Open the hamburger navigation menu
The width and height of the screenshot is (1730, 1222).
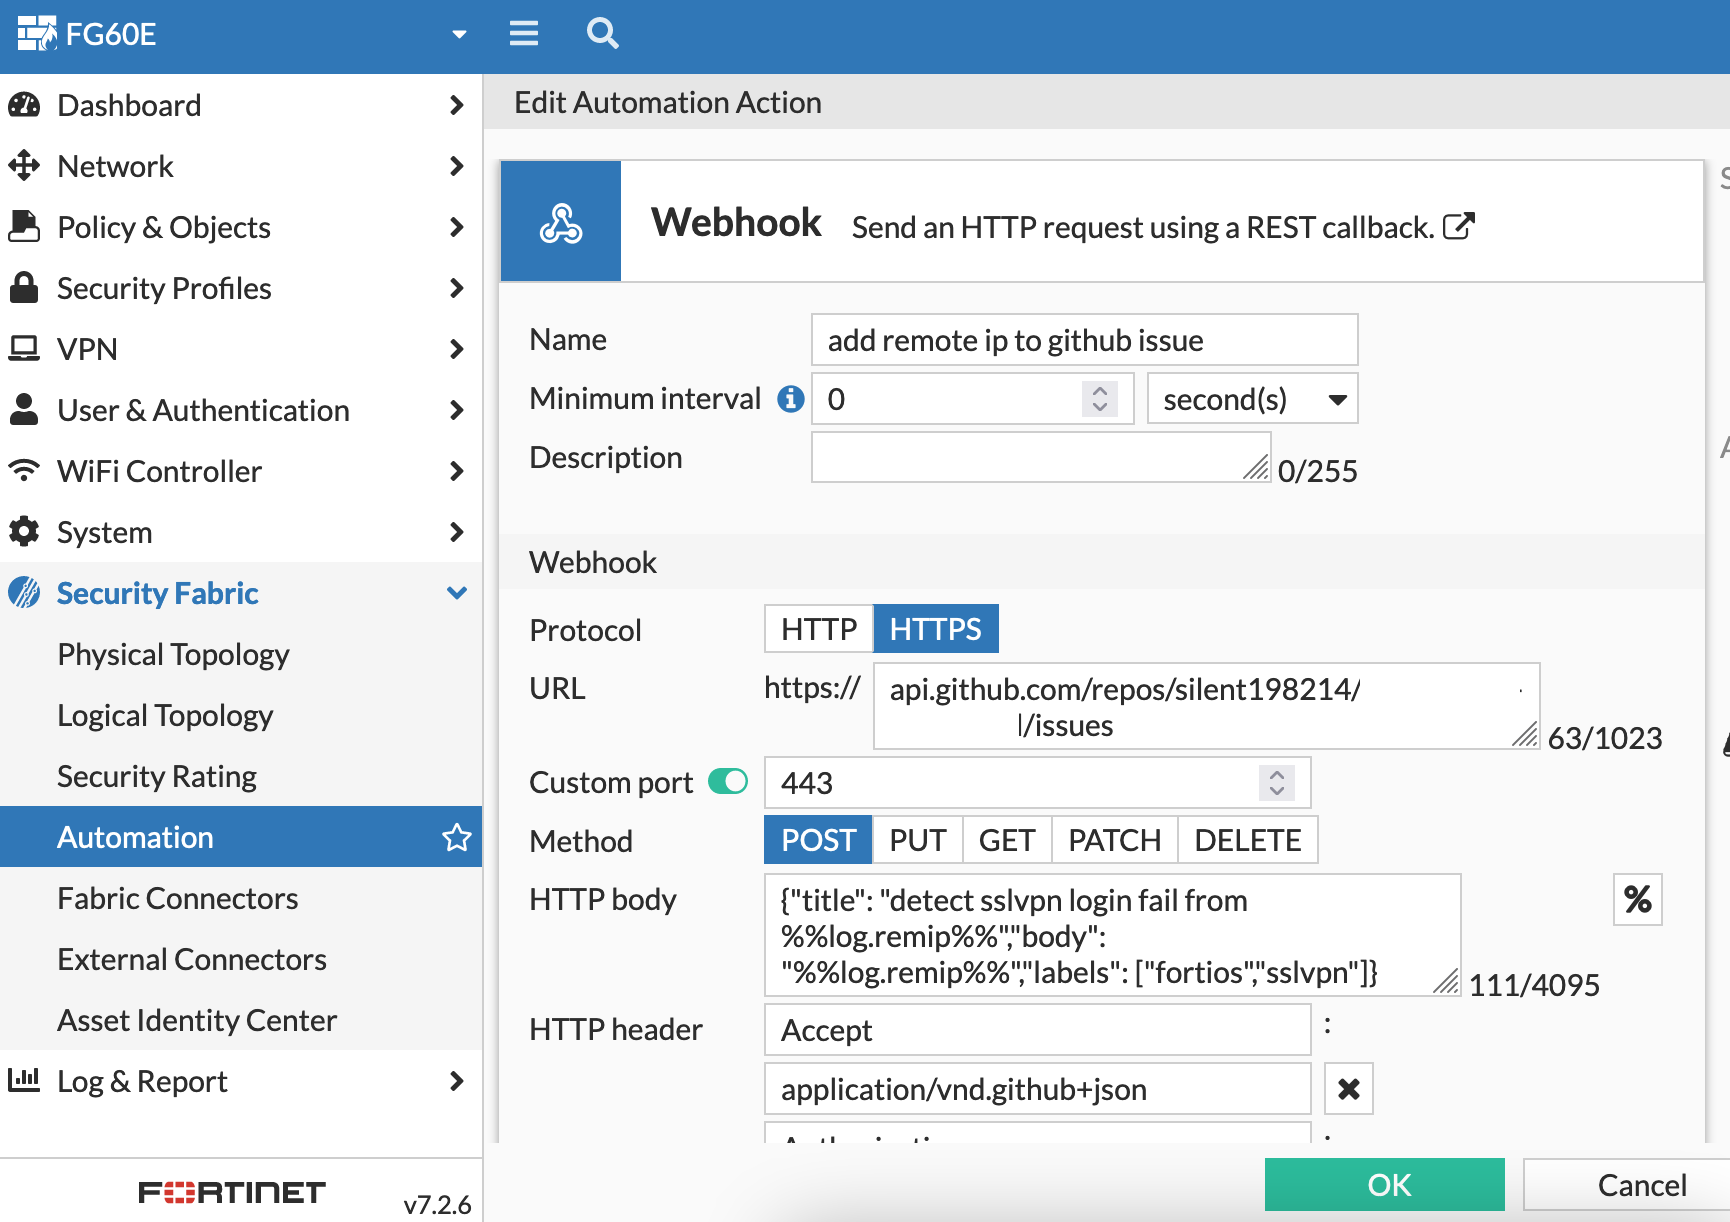pyautogui.click(x=523, y=33)
